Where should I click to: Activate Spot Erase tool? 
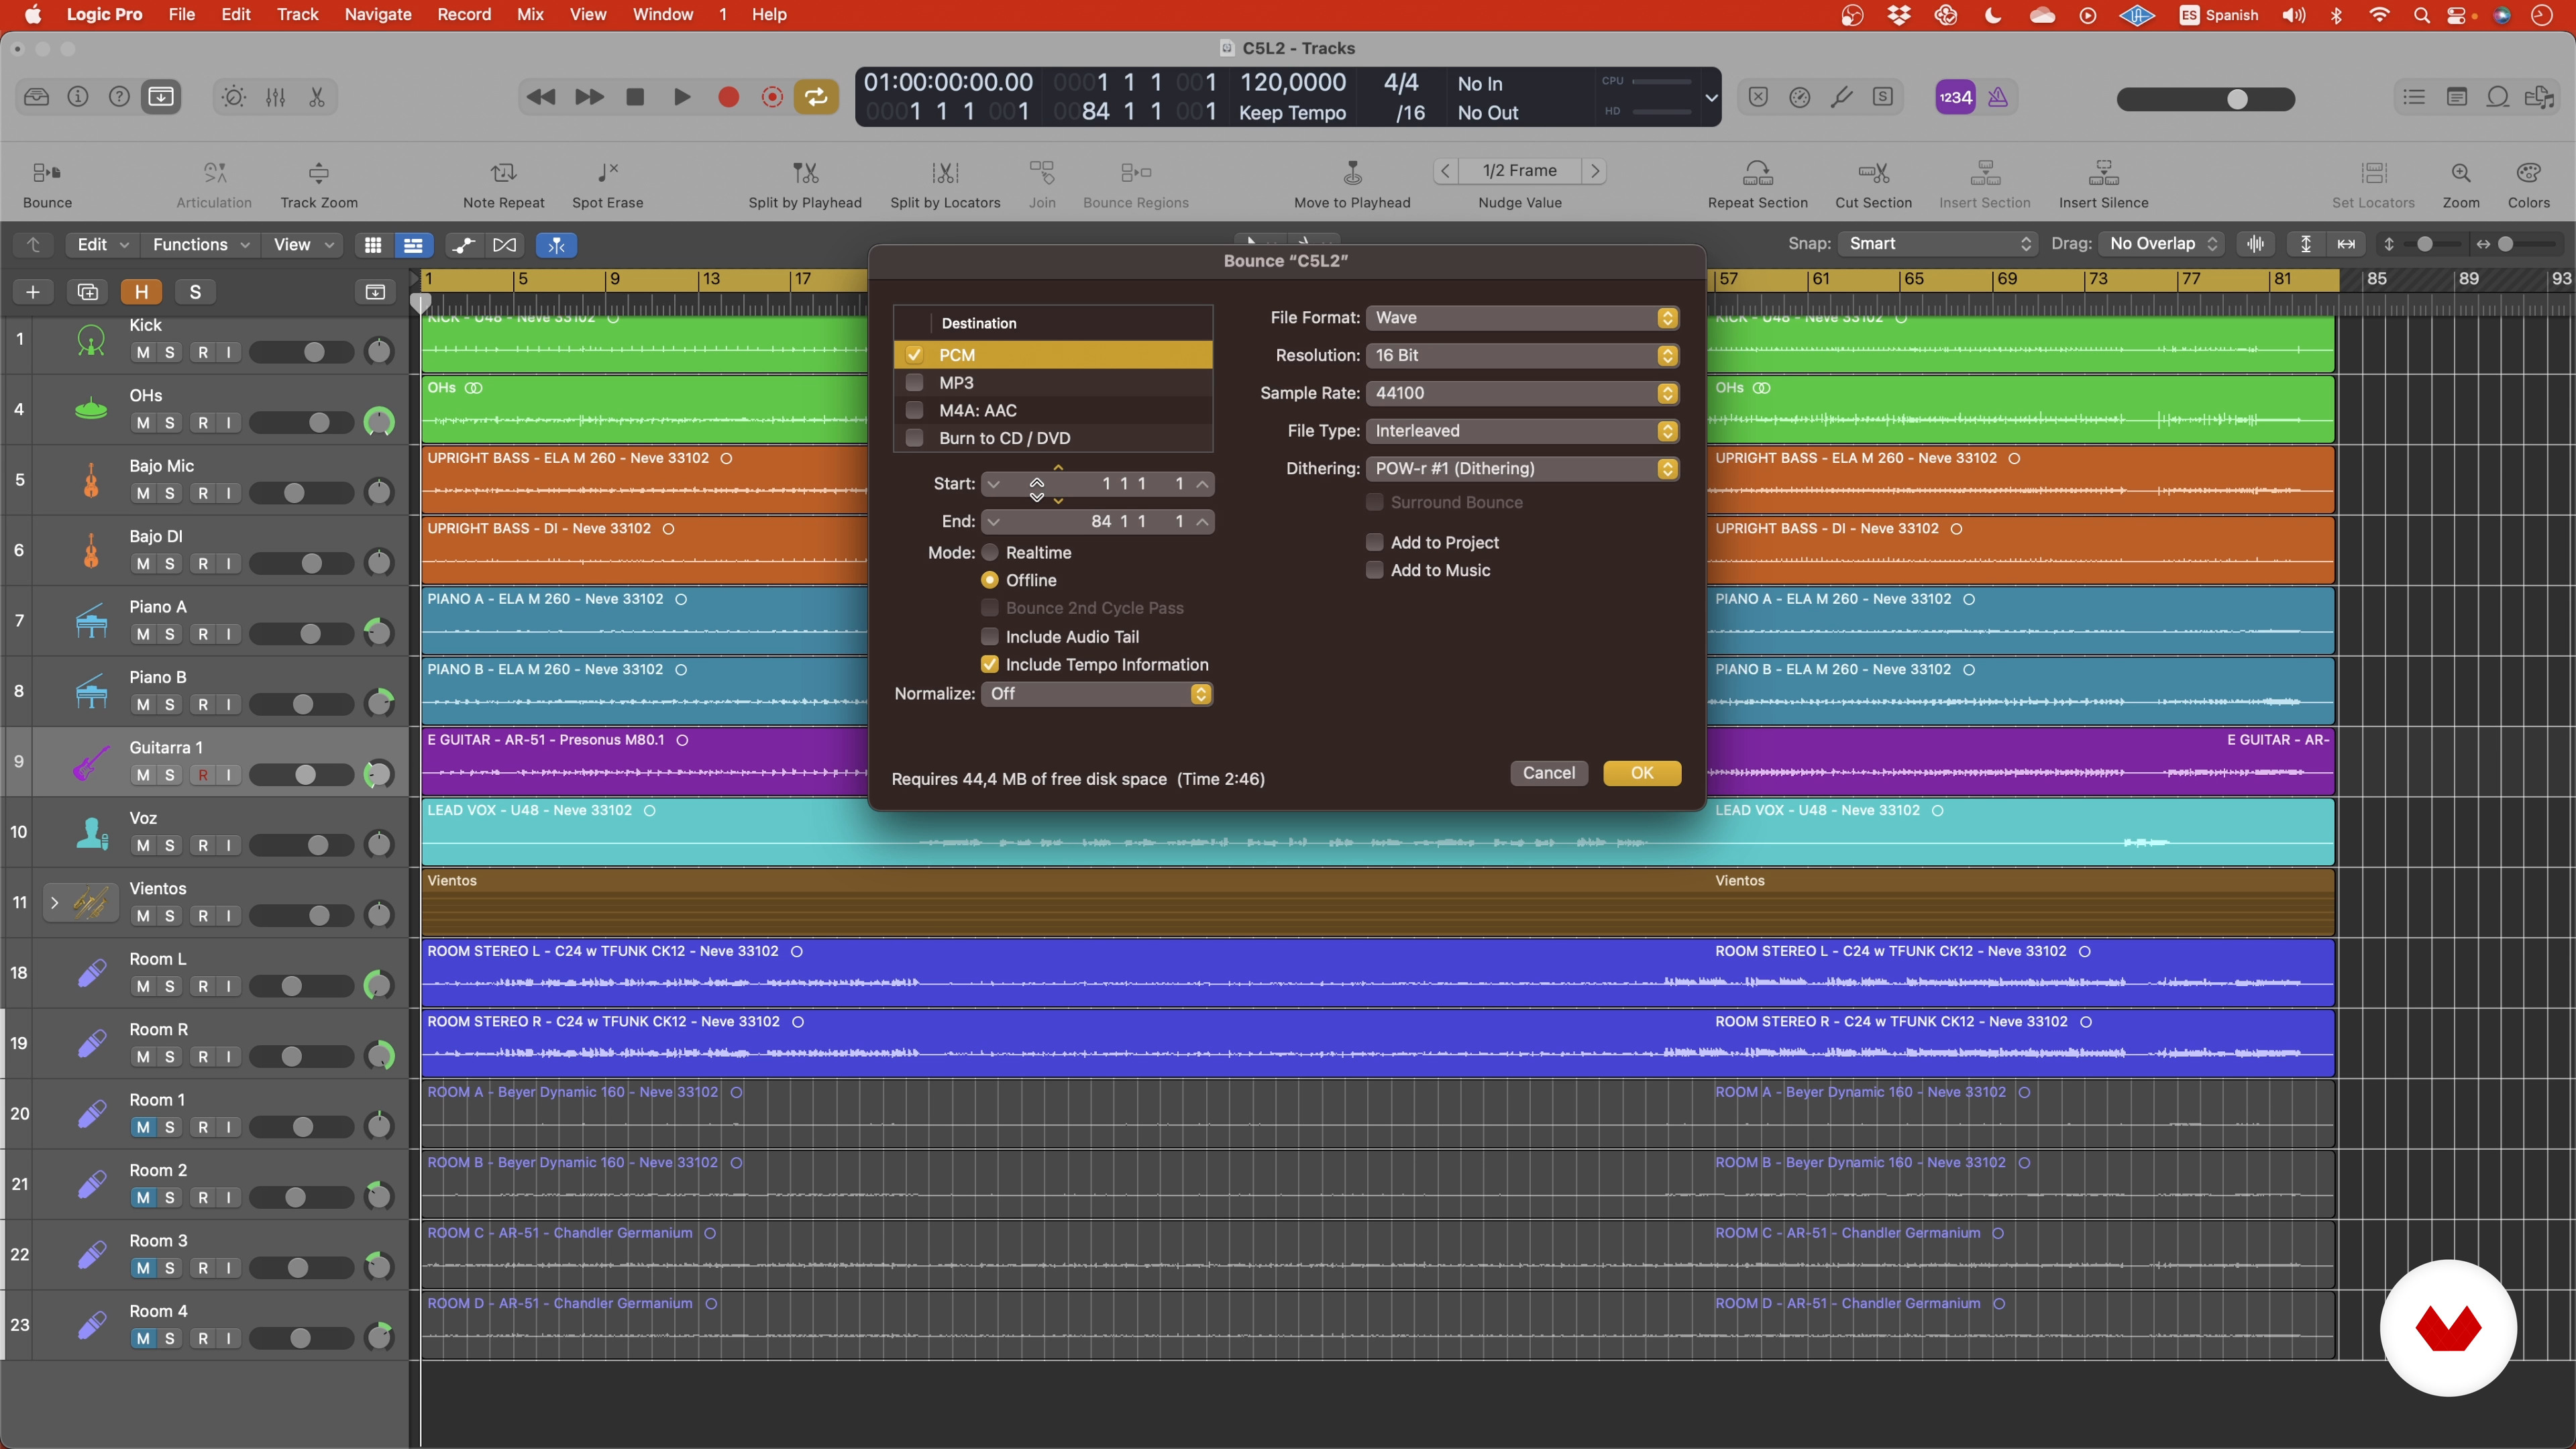click(607, 173)
